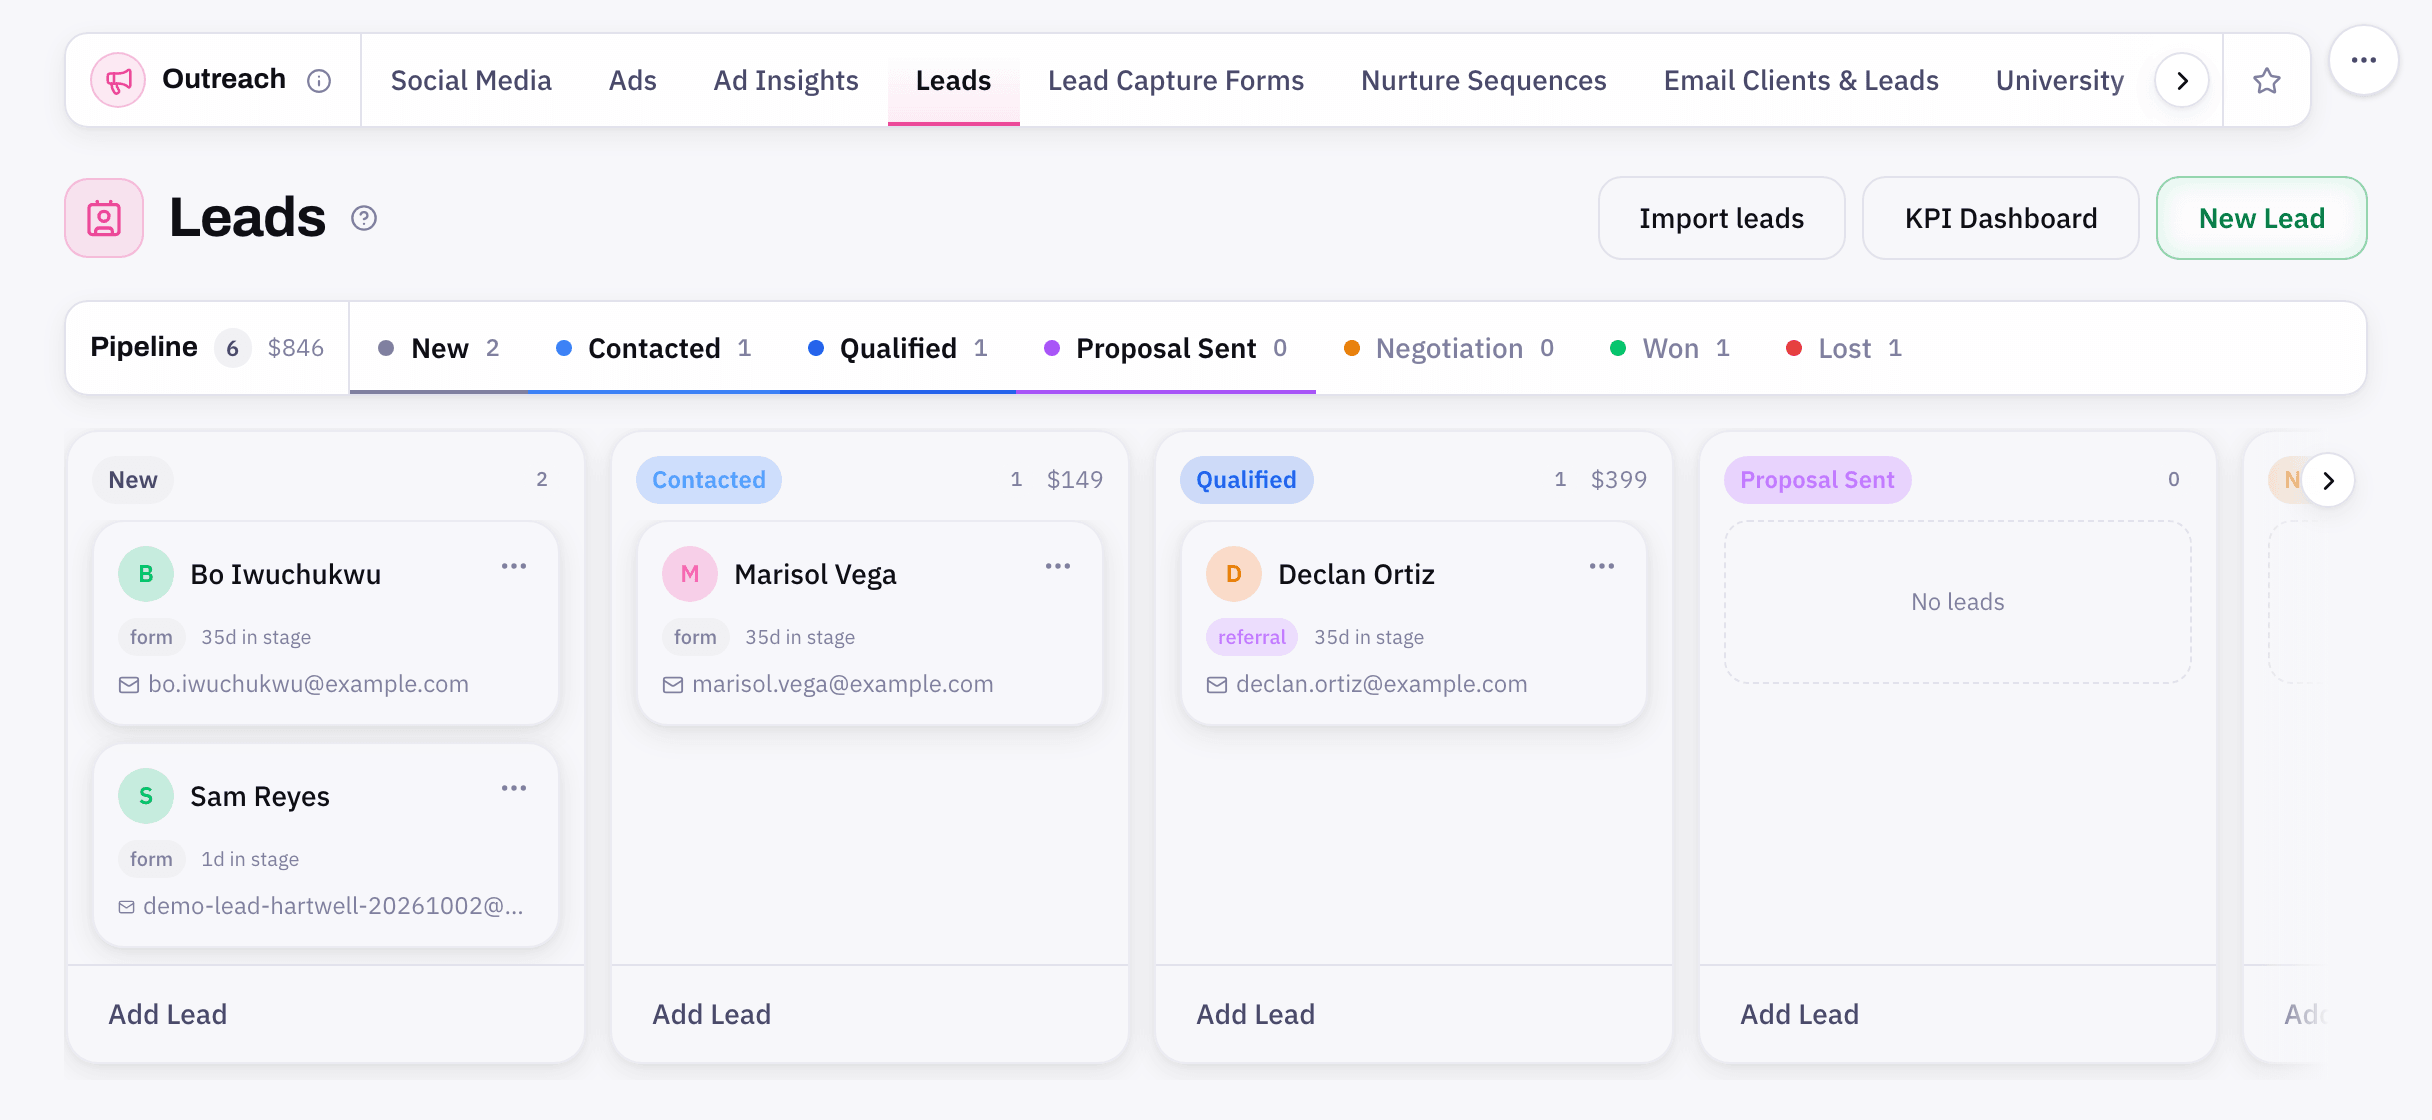This screenshot has height=1120, width=2432.
Task: Switch to the Social Media tab
Action: click(471, 80)
